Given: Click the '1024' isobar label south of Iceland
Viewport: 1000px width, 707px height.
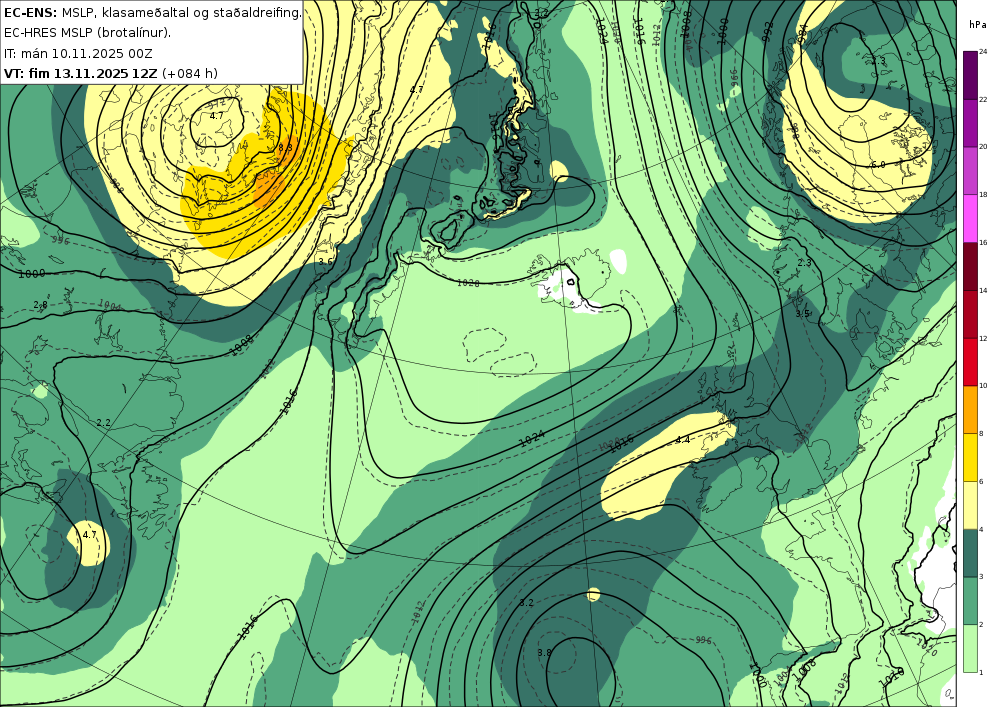Looking at the screenshot, I should [x=531, y=438].
